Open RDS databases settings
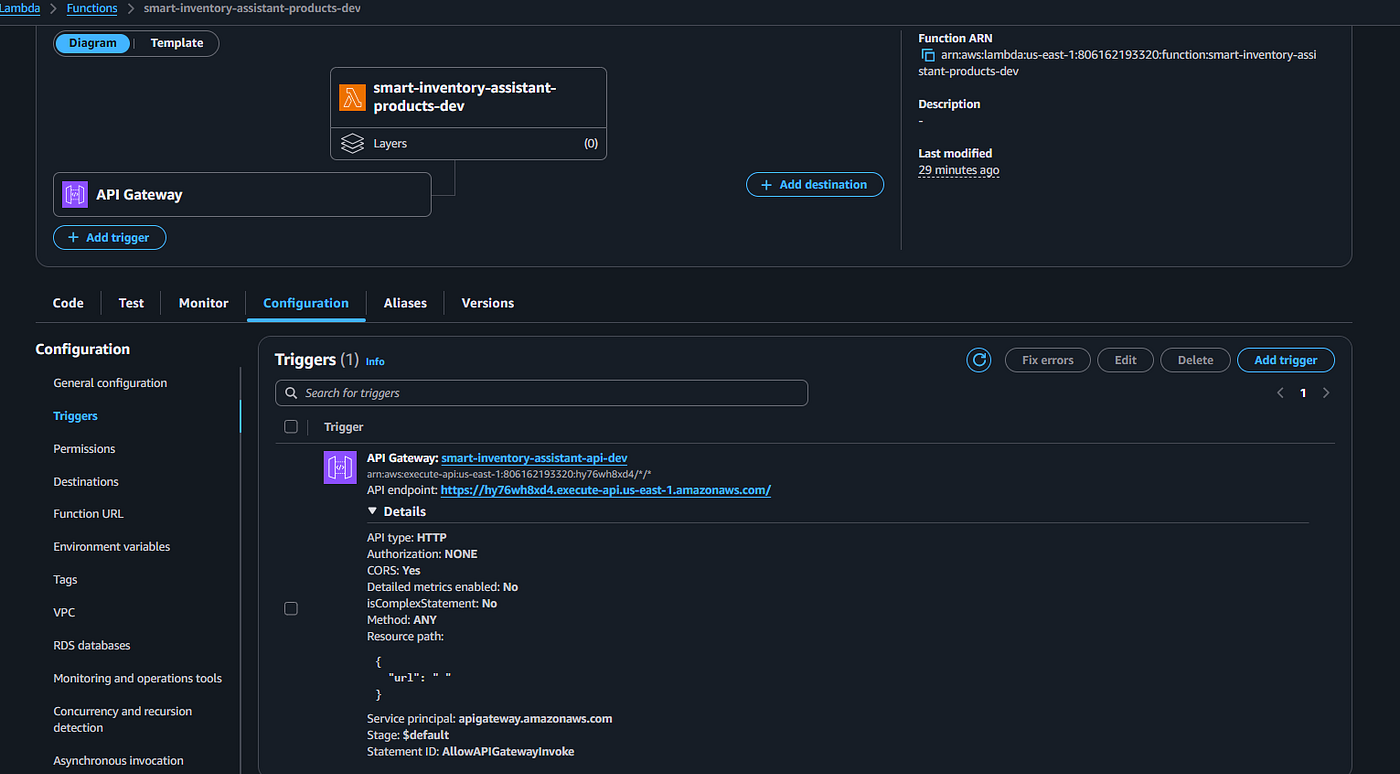This screenshot has height=774, width=1400. click(92, 646)
